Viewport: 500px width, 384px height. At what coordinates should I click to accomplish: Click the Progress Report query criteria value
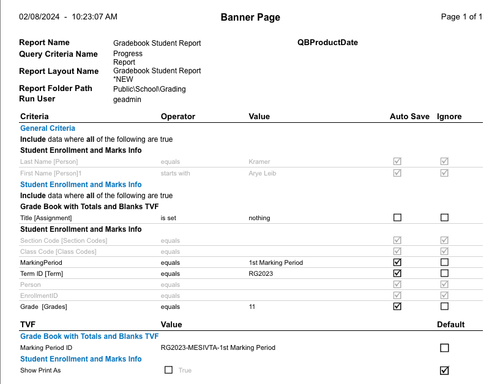[x=128, y=58]
